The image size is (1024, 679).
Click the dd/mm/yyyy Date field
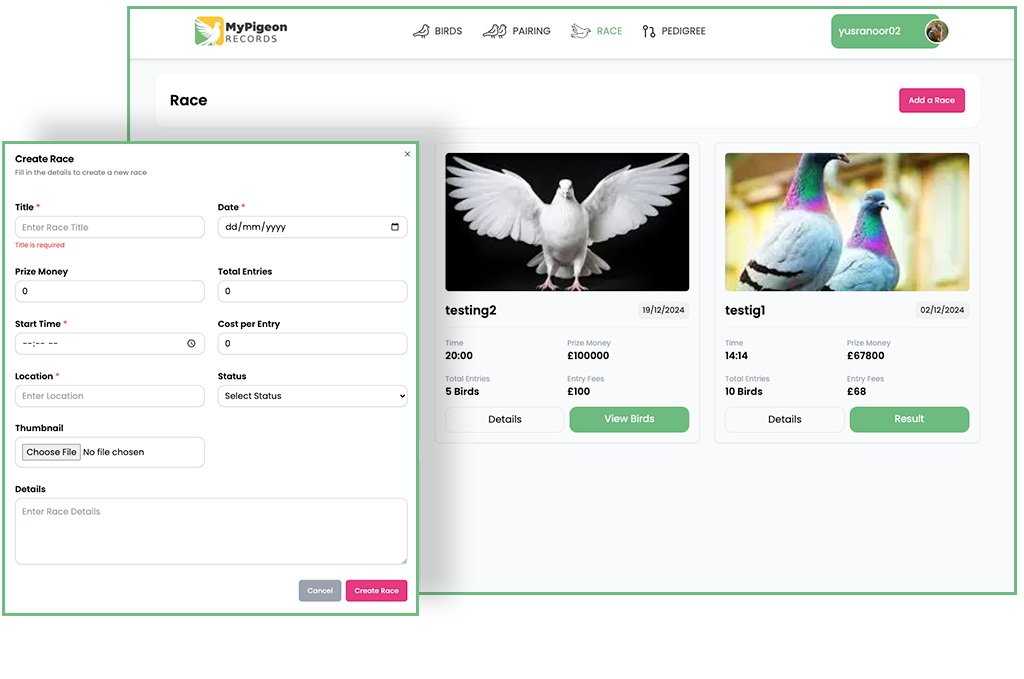click(312, 227)
